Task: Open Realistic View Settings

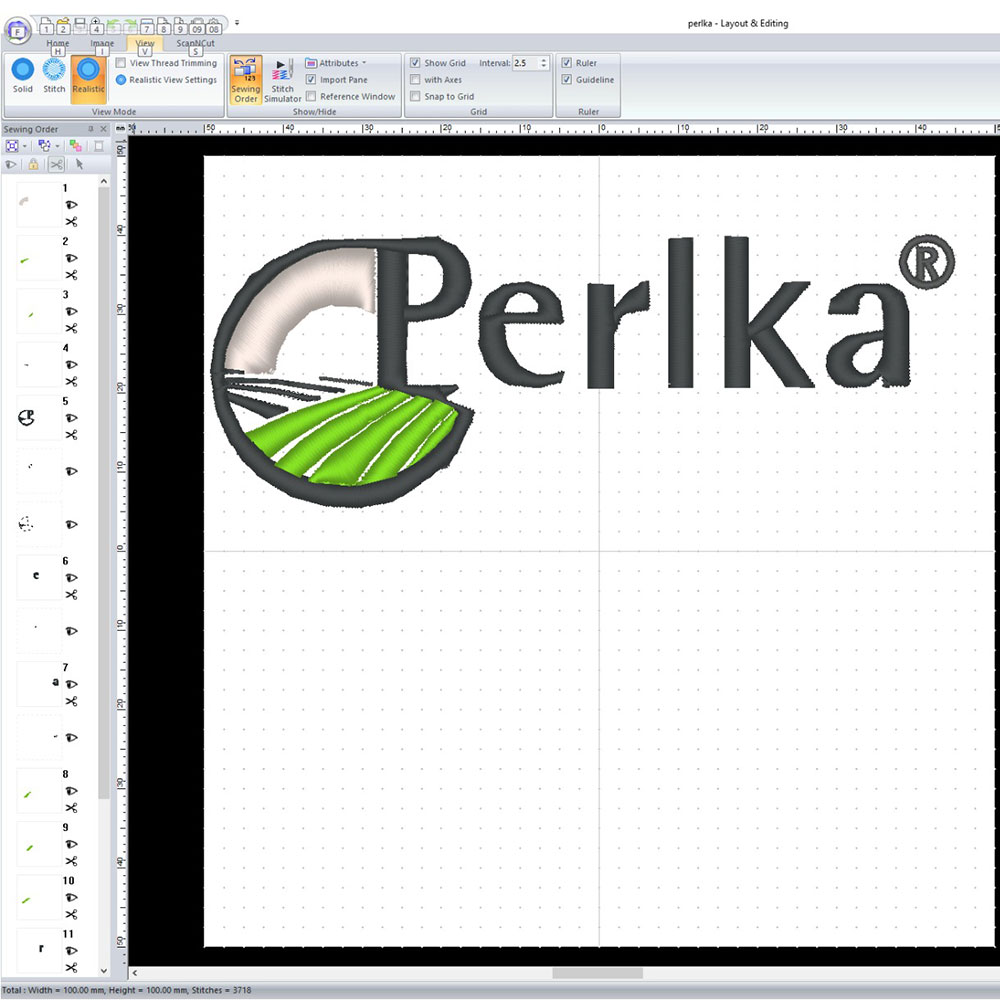Action: click(166, 80)
